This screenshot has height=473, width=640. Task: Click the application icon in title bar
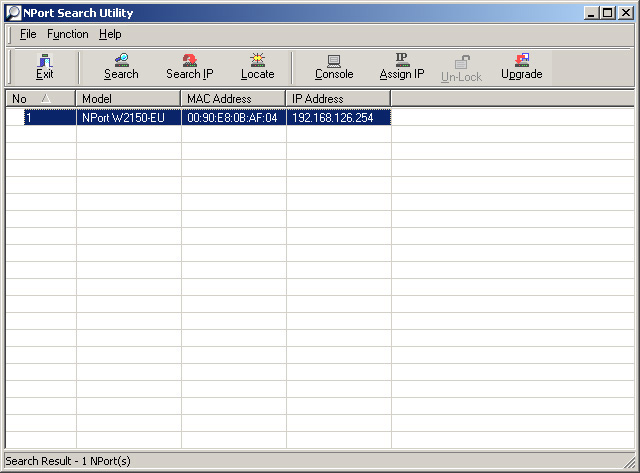(12, 13)
